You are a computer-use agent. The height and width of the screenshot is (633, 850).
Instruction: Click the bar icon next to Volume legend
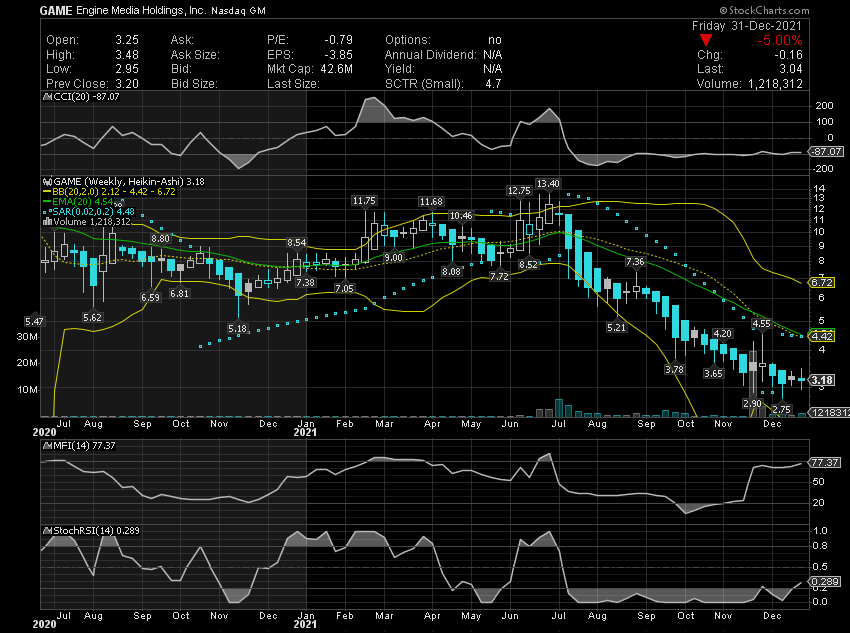click(x=48, y=222)
